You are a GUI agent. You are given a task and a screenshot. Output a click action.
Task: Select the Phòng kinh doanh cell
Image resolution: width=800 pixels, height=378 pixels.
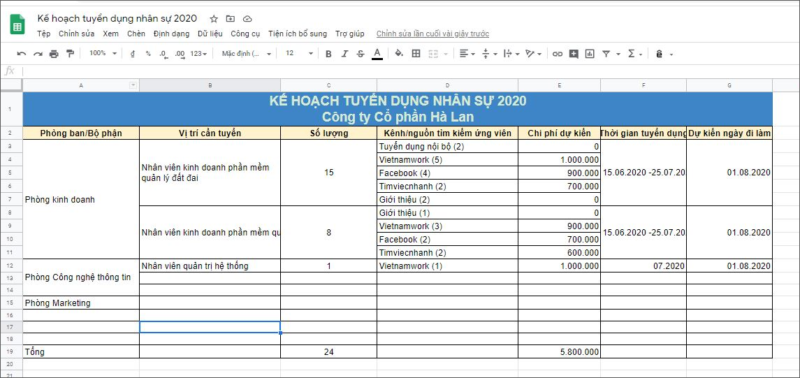pyautogui.click(x=81, y=199)
